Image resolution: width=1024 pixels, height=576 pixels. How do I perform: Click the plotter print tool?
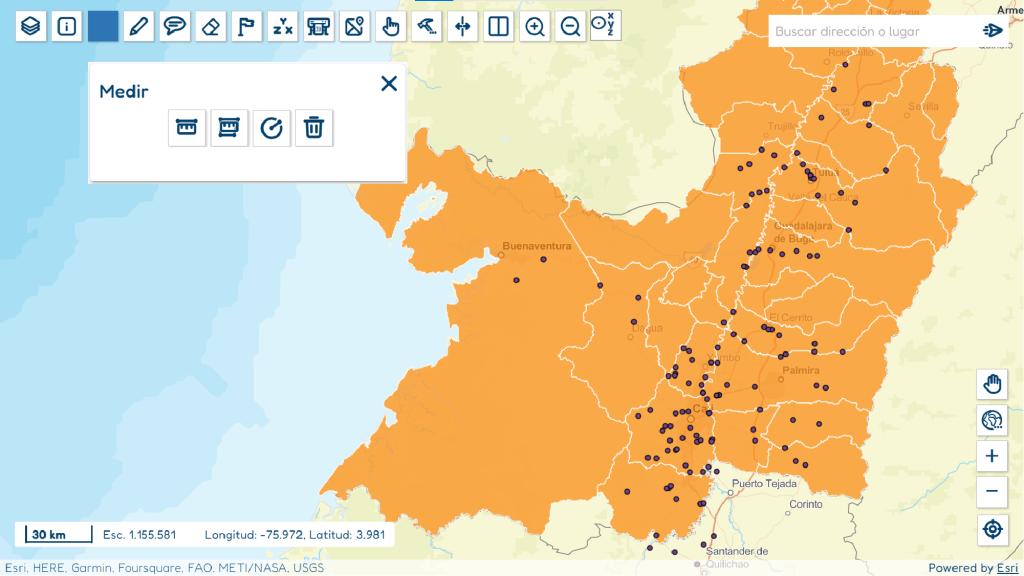(318, 27)
